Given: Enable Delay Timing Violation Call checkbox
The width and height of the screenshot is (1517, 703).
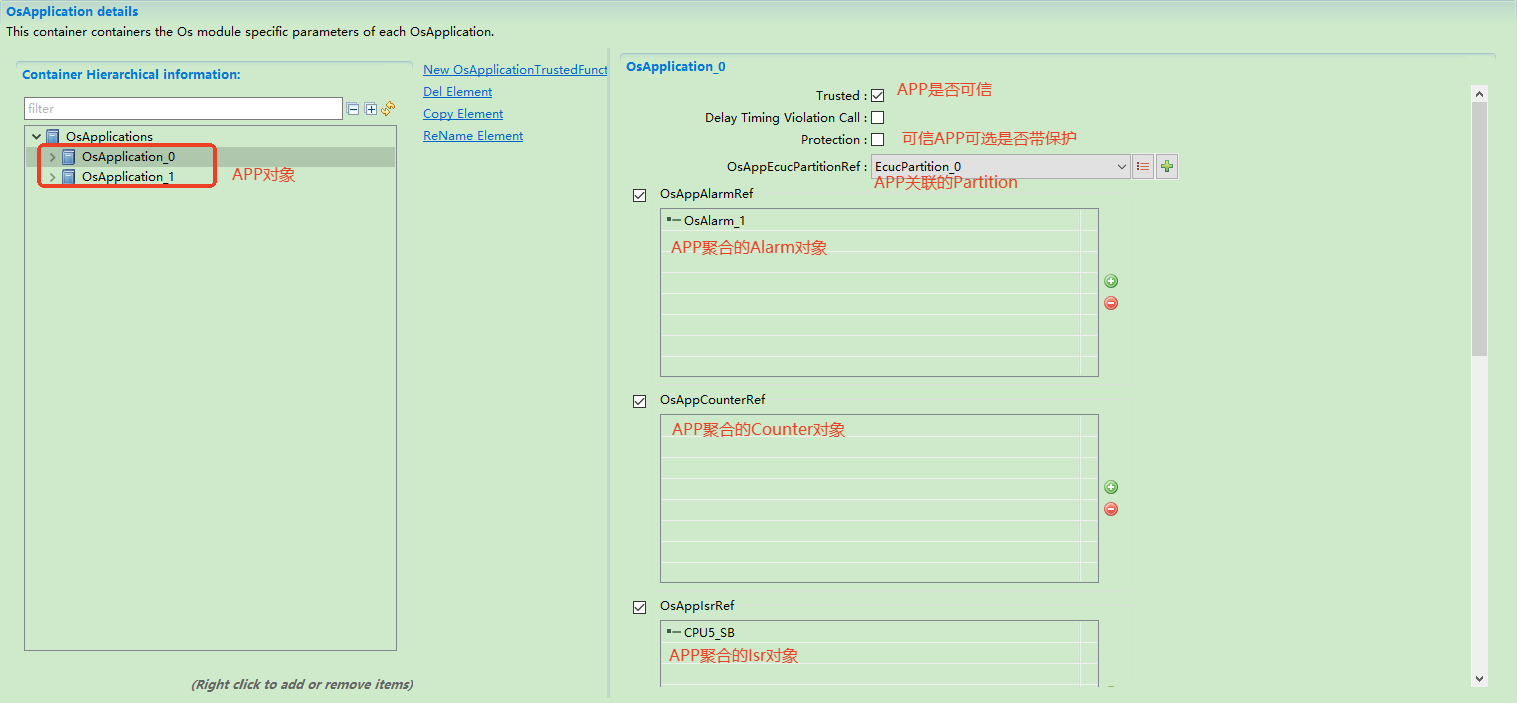Looking at the screenshot, I should (x=877, y=118).
